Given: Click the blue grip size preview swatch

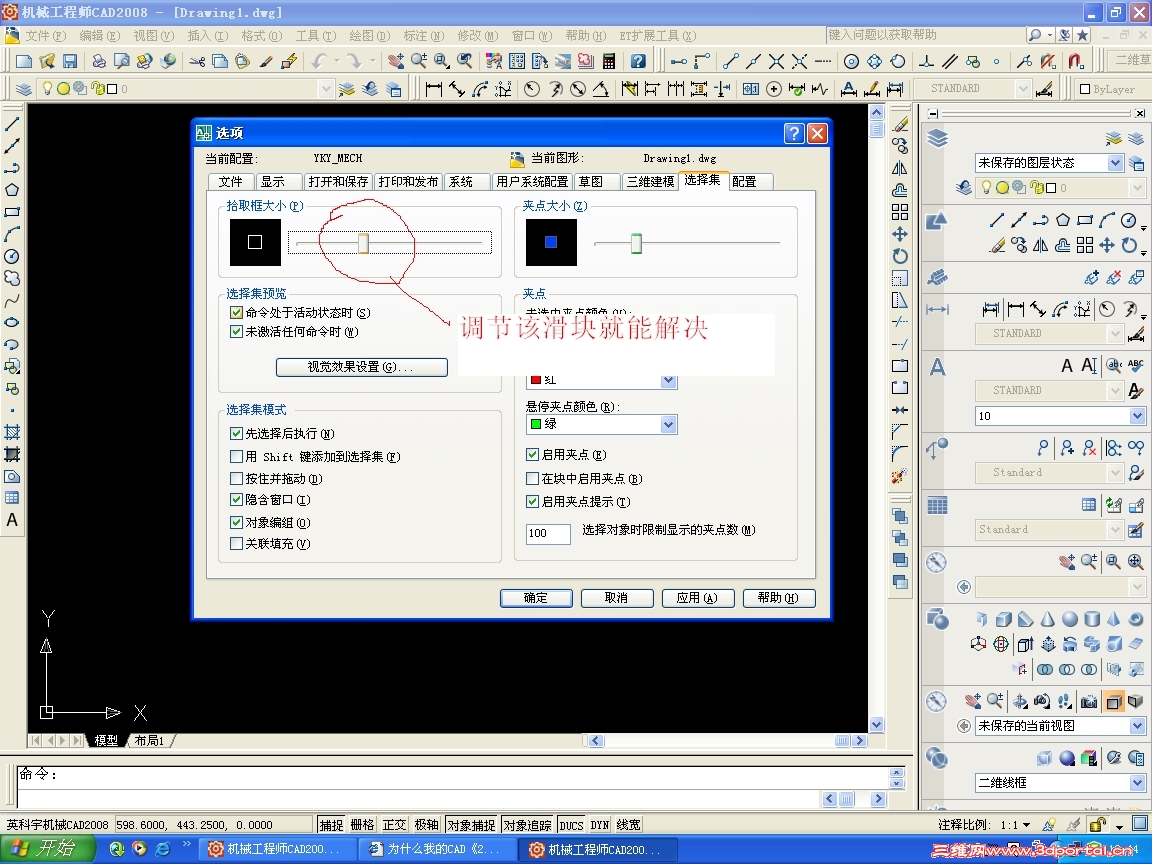Looking at the screenshot, I should 551,242.
